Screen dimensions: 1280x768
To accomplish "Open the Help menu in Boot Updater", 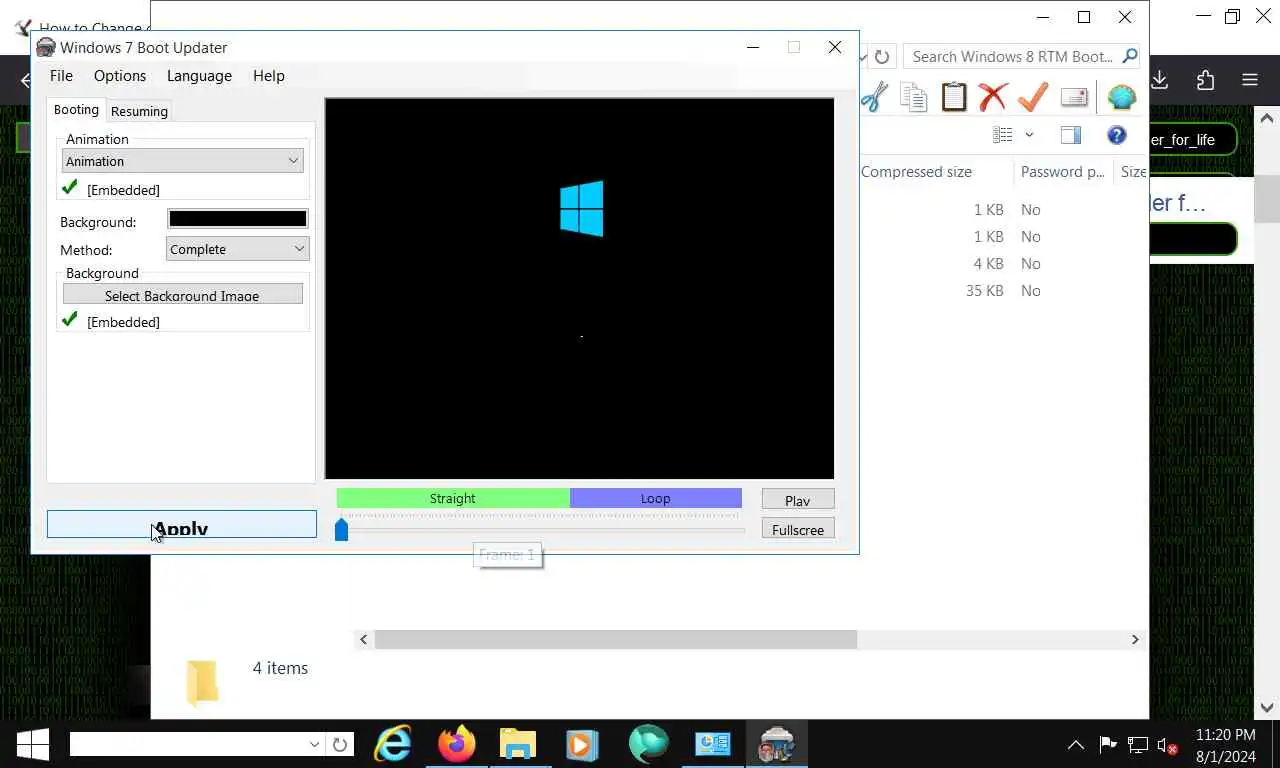I will point(269,76).
